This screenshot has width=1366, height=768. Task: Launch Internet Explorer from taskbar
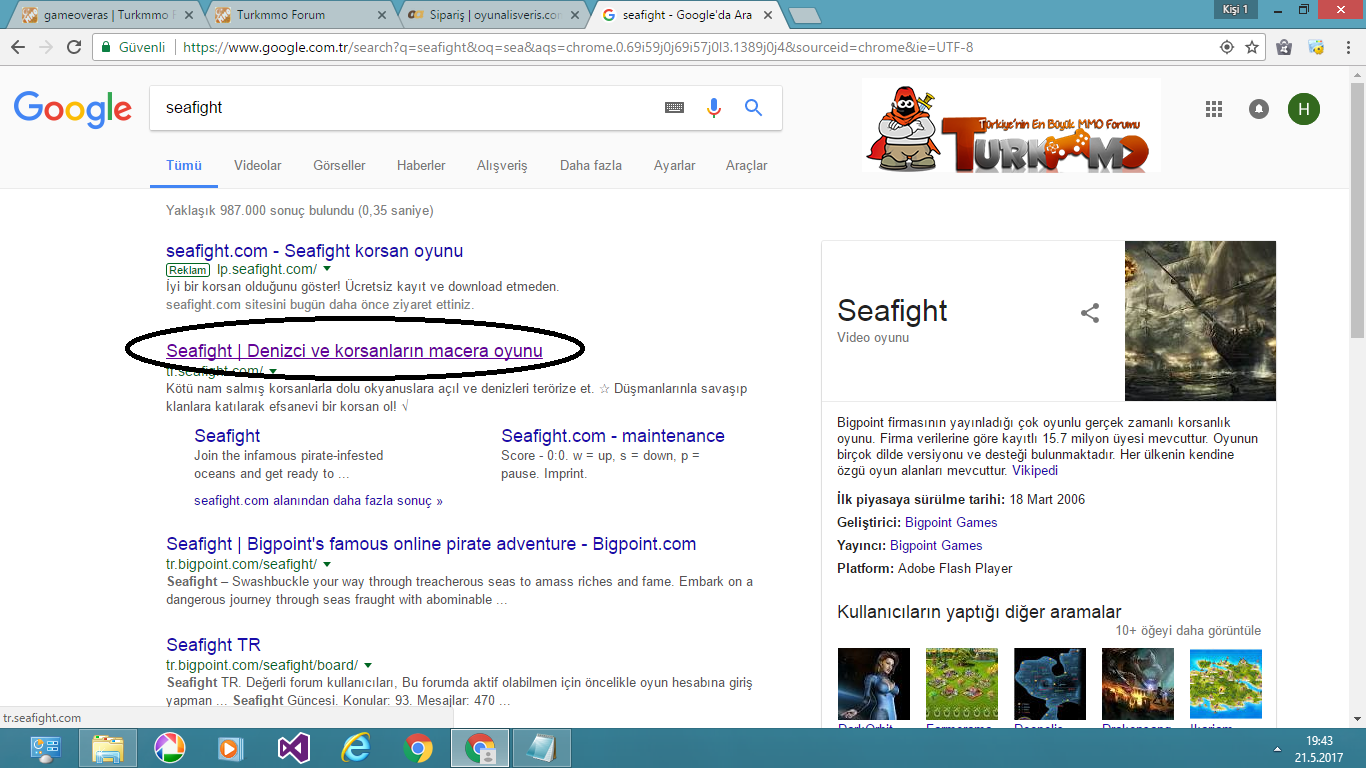[356, 748]
